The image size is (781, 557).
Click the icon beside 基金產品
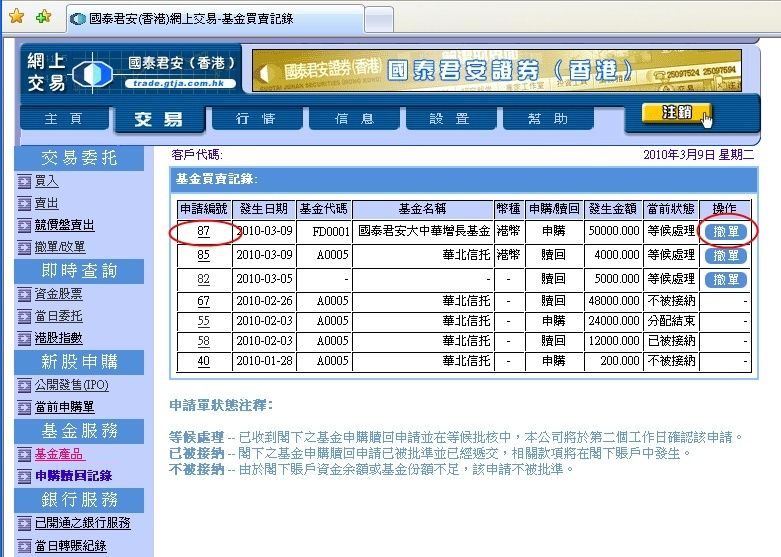24,454
